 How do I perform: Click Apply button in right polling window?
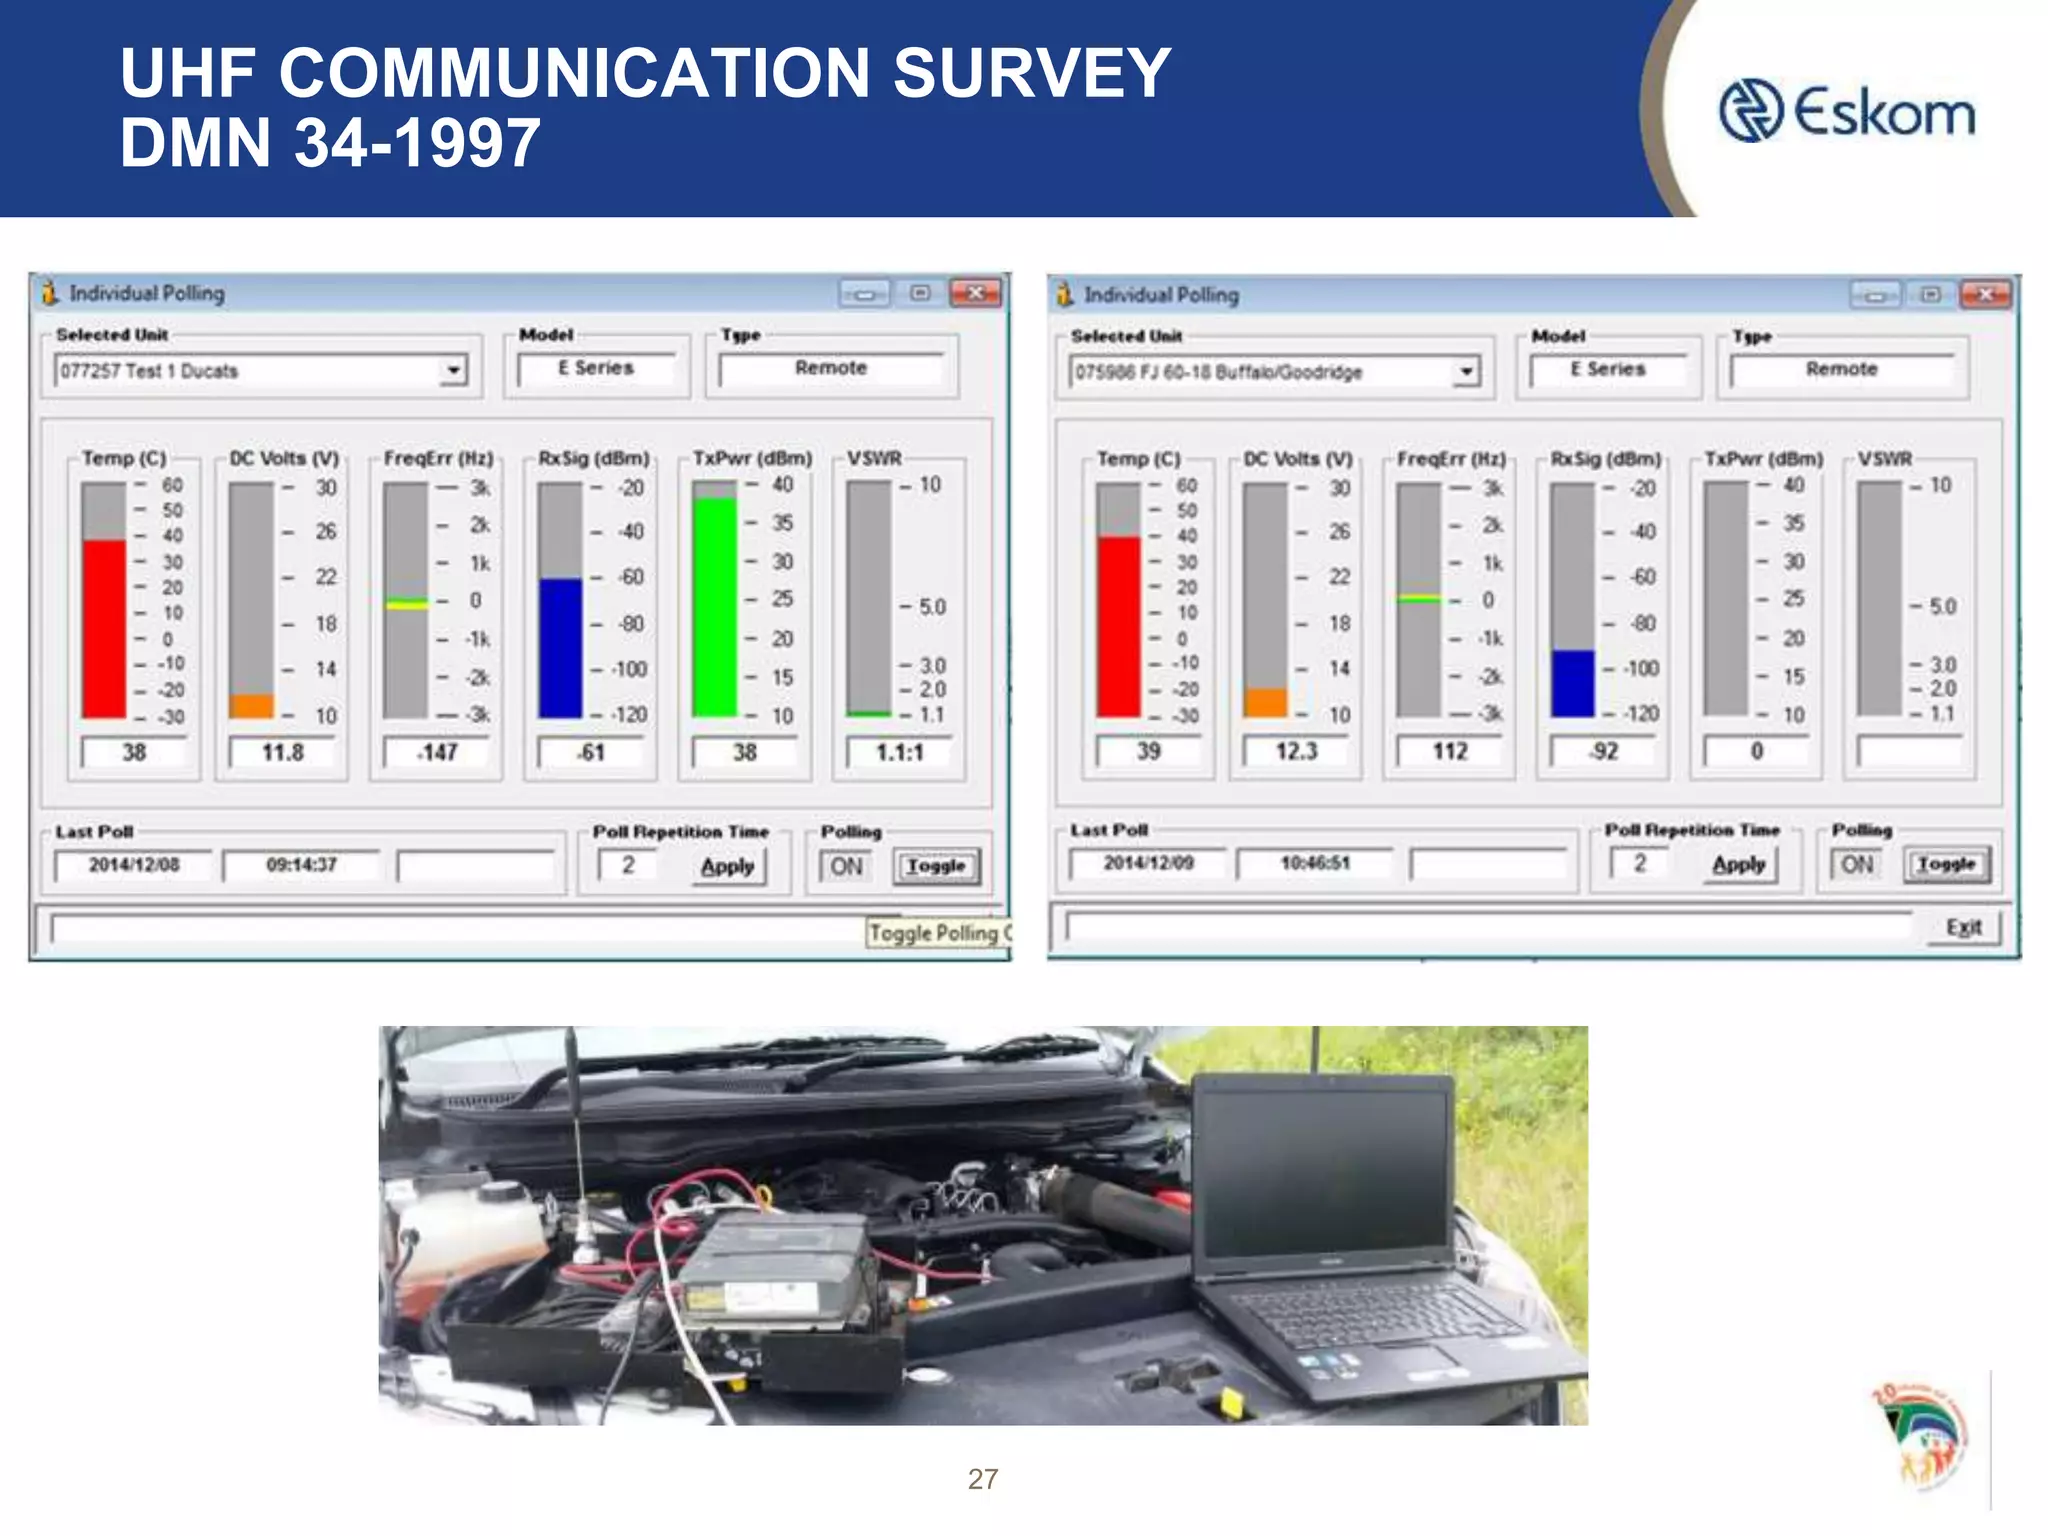[1738, 864]
